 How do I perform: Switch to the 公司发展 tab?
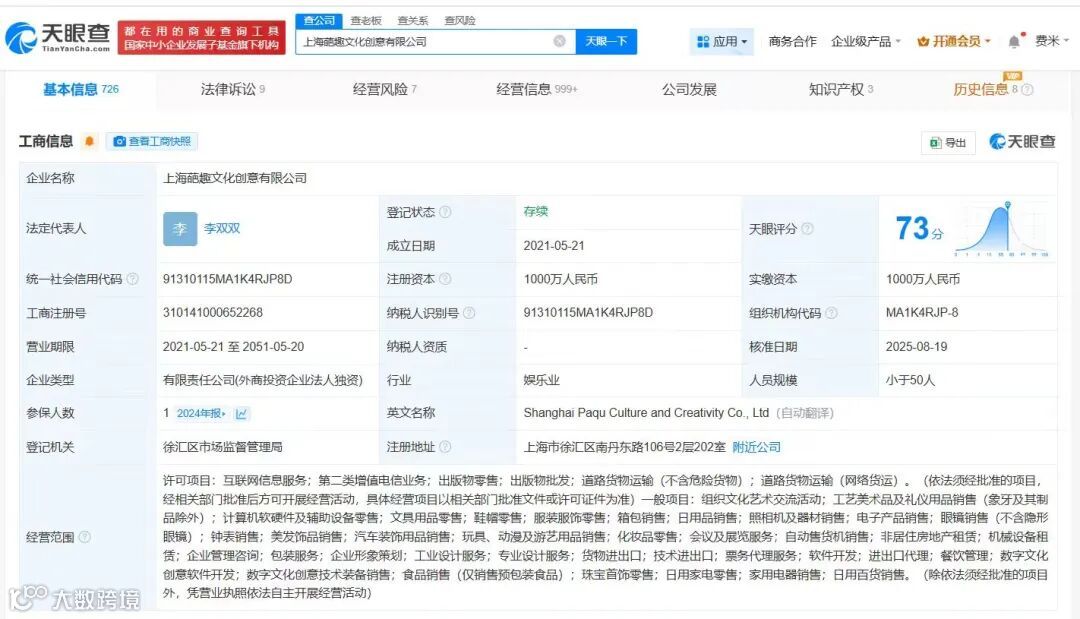pyautogui.click(x=689, y=90)
